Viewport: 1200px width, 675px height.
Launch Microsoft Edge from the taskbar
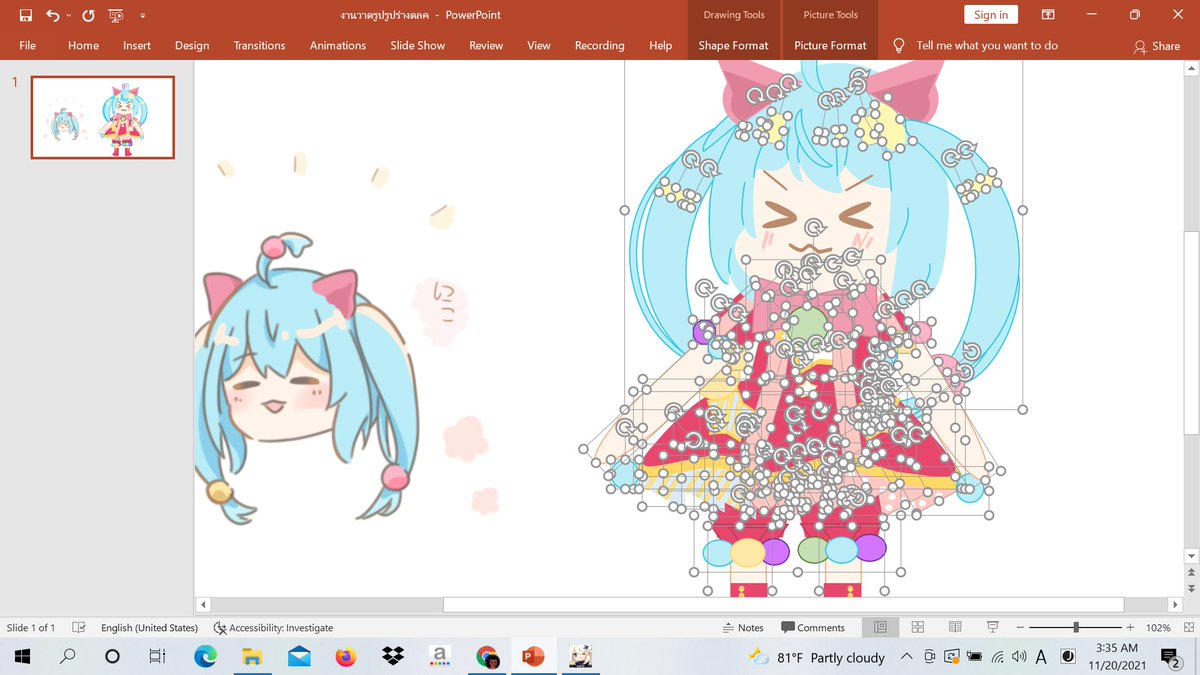[x=205, y=657]
